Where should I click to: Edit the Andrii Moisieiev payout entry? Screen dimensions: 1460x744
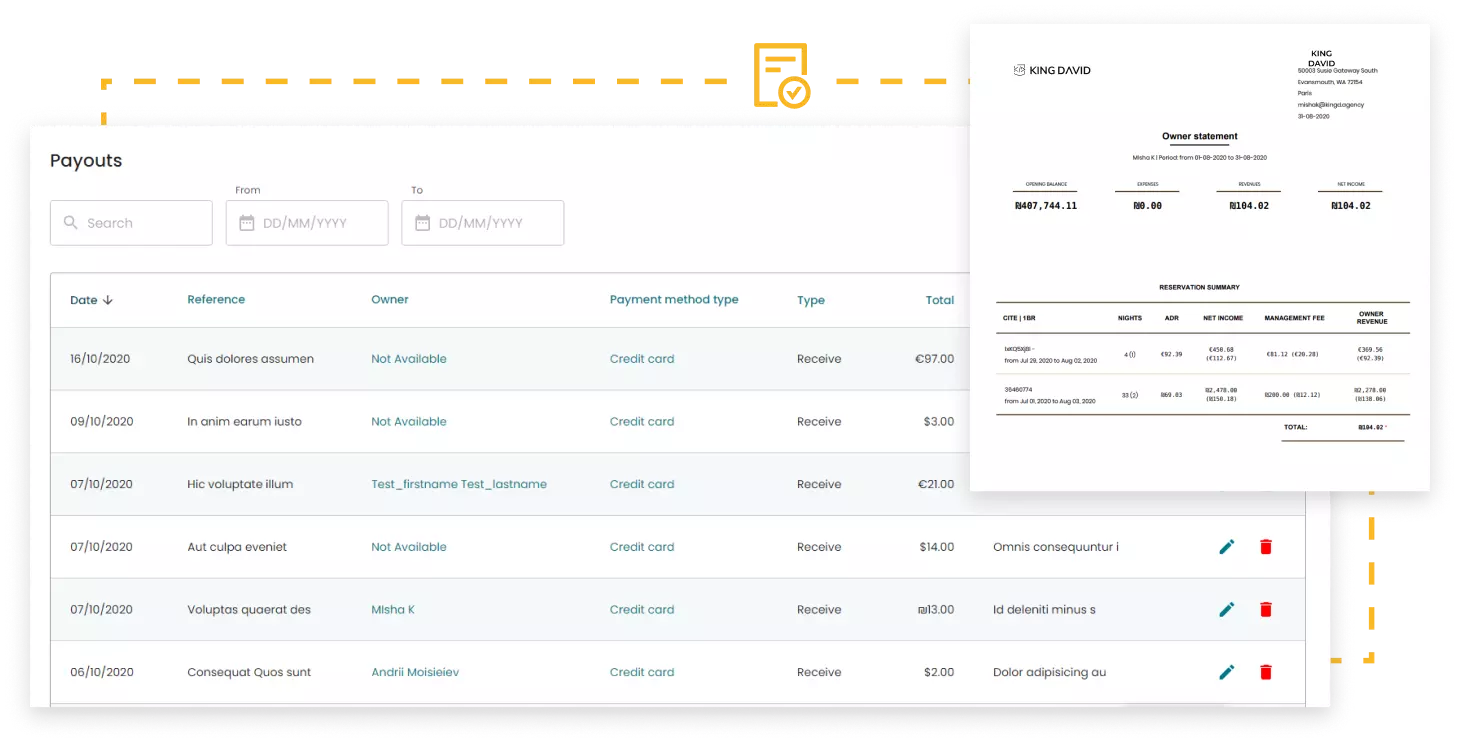[x=1226, y=672]
